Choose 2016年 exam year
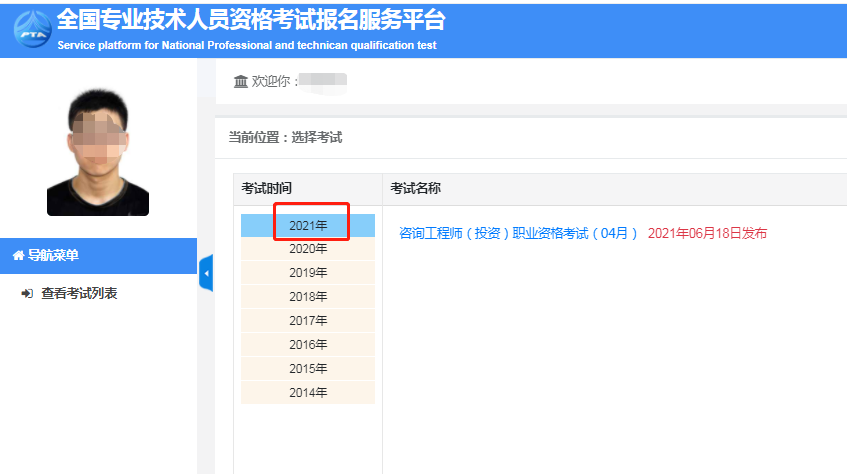Screen dimensions: 847x474 point(308,345)
